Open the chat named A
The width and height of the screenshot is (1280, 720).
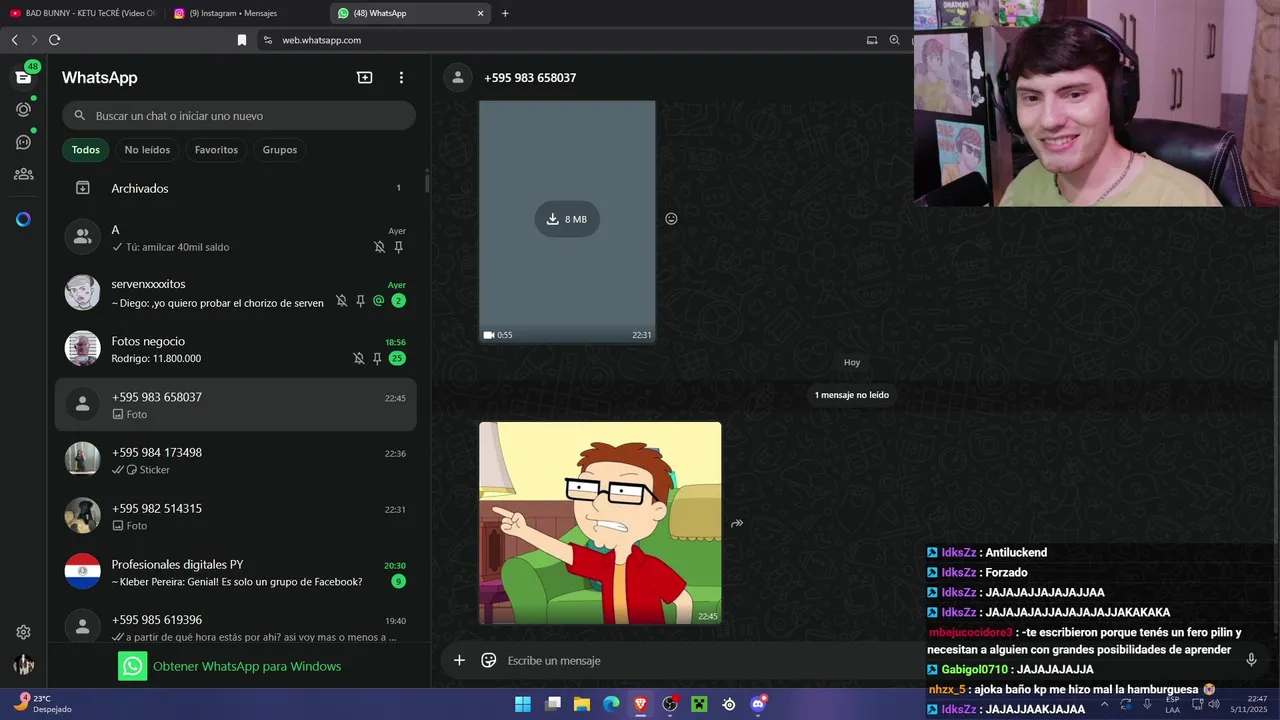236,238
